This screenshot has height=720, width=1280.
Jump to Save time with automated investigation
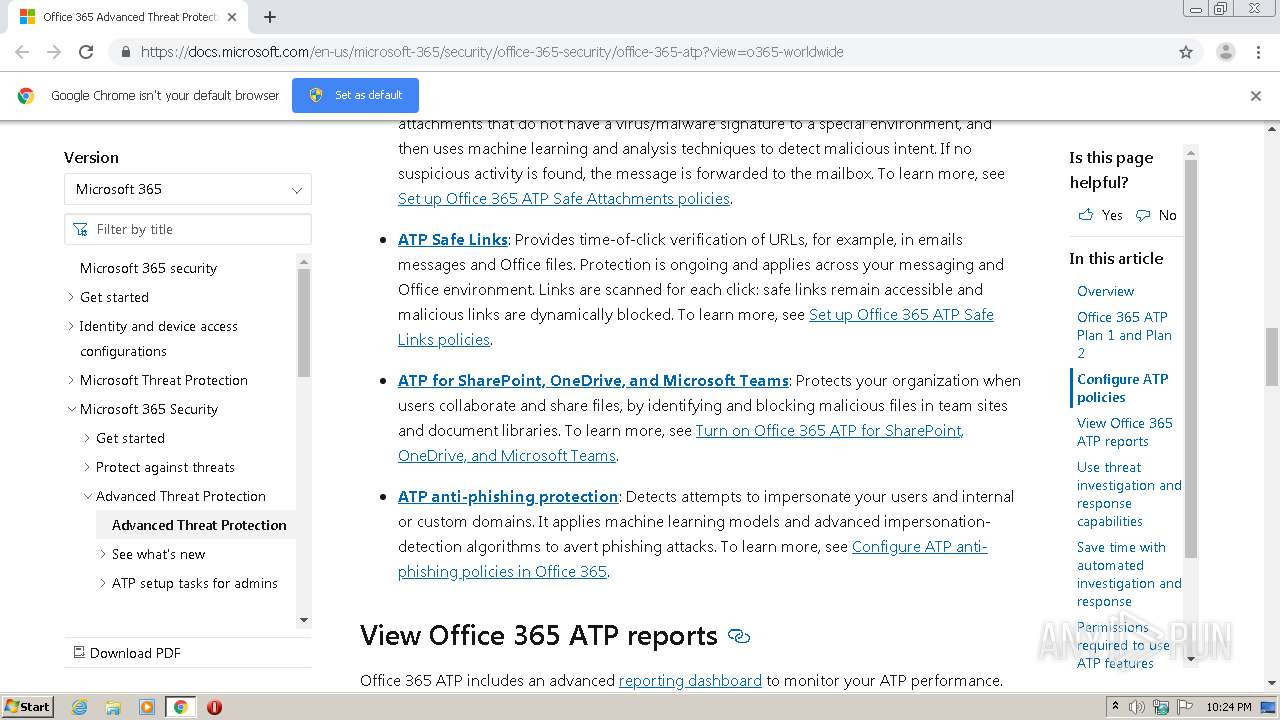[1129, 574]
